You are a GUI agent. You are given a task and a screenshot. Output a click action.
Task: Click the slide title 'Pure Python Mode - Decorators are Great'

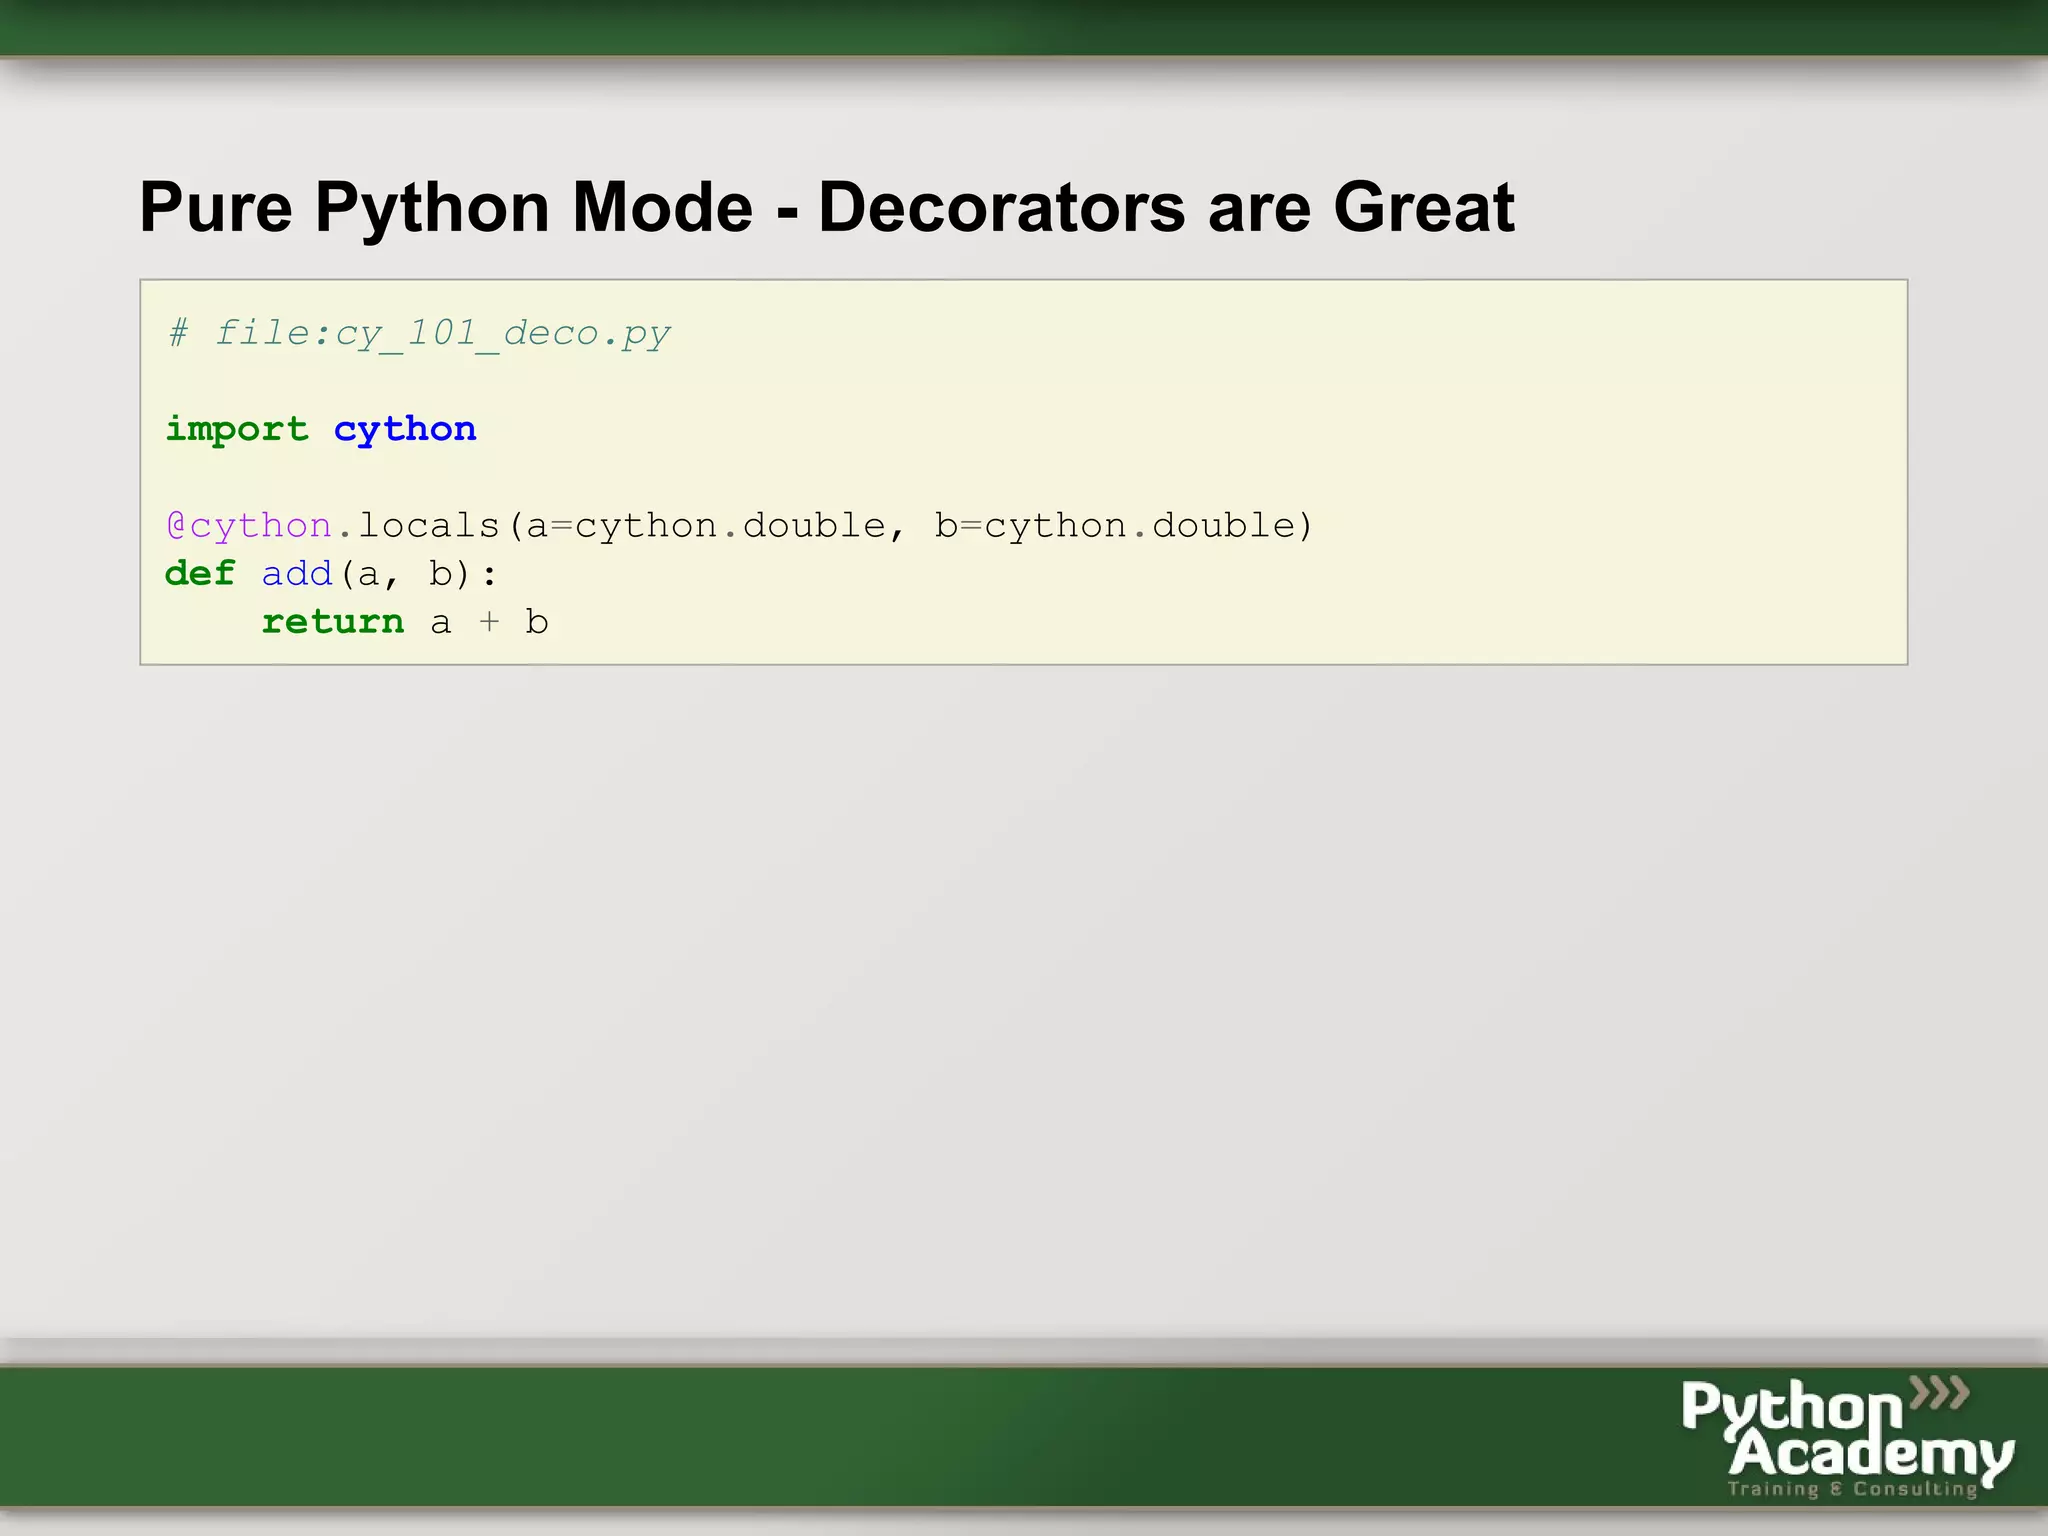(x=826, y=208)
